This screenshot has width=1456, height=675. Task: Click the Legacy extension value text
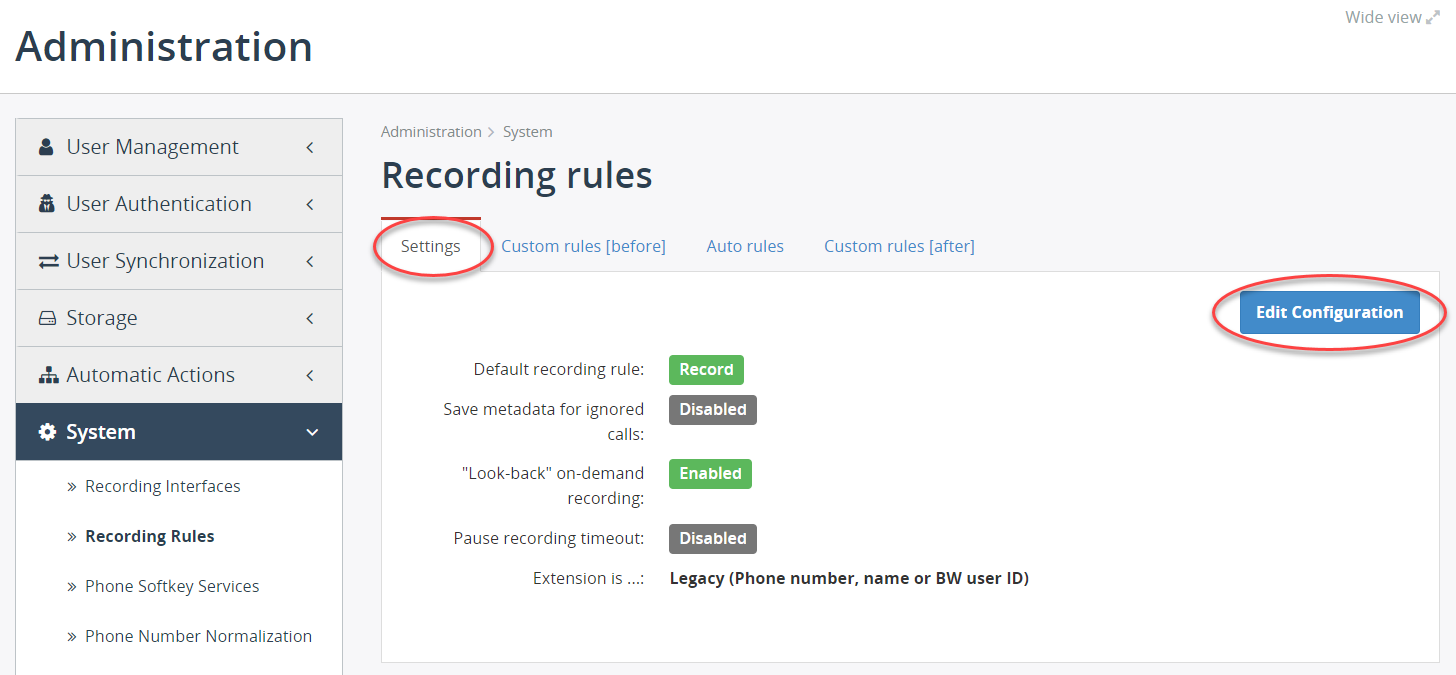(x=849, y=578)
